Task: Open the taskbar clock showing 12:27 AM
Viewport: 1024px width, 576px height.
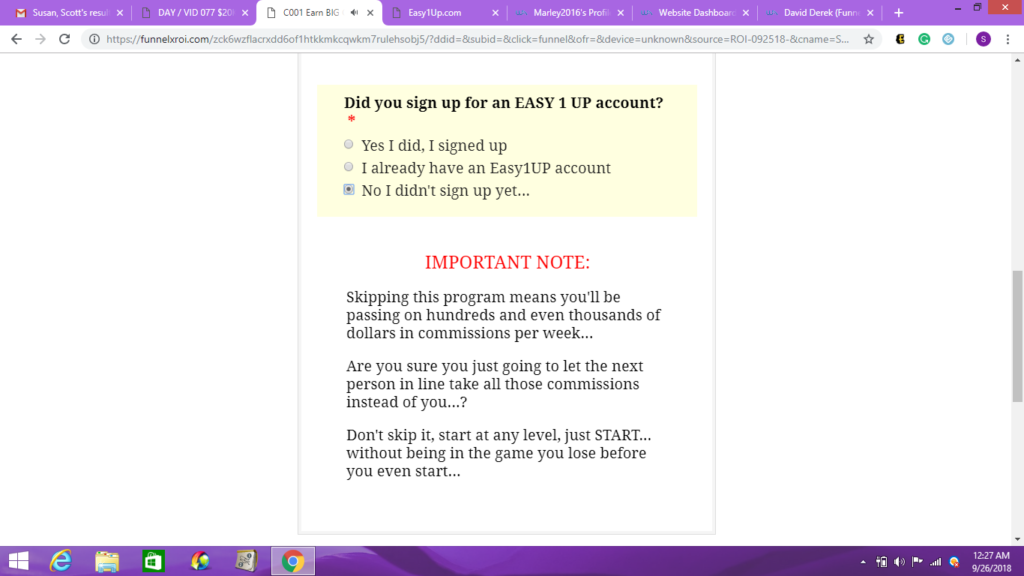Action: tap(991, 562)
